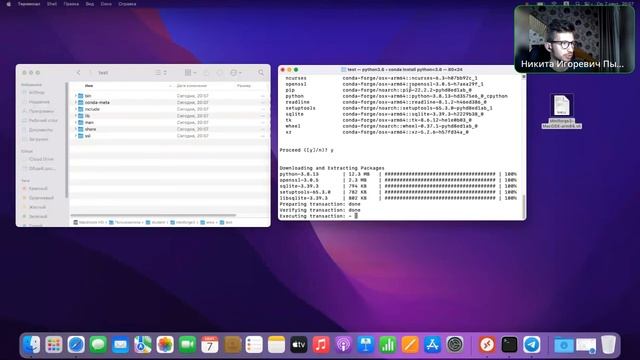Screen dimensions: 640x360
Task: Open Окно menu
Action: [x=106, y=4]
